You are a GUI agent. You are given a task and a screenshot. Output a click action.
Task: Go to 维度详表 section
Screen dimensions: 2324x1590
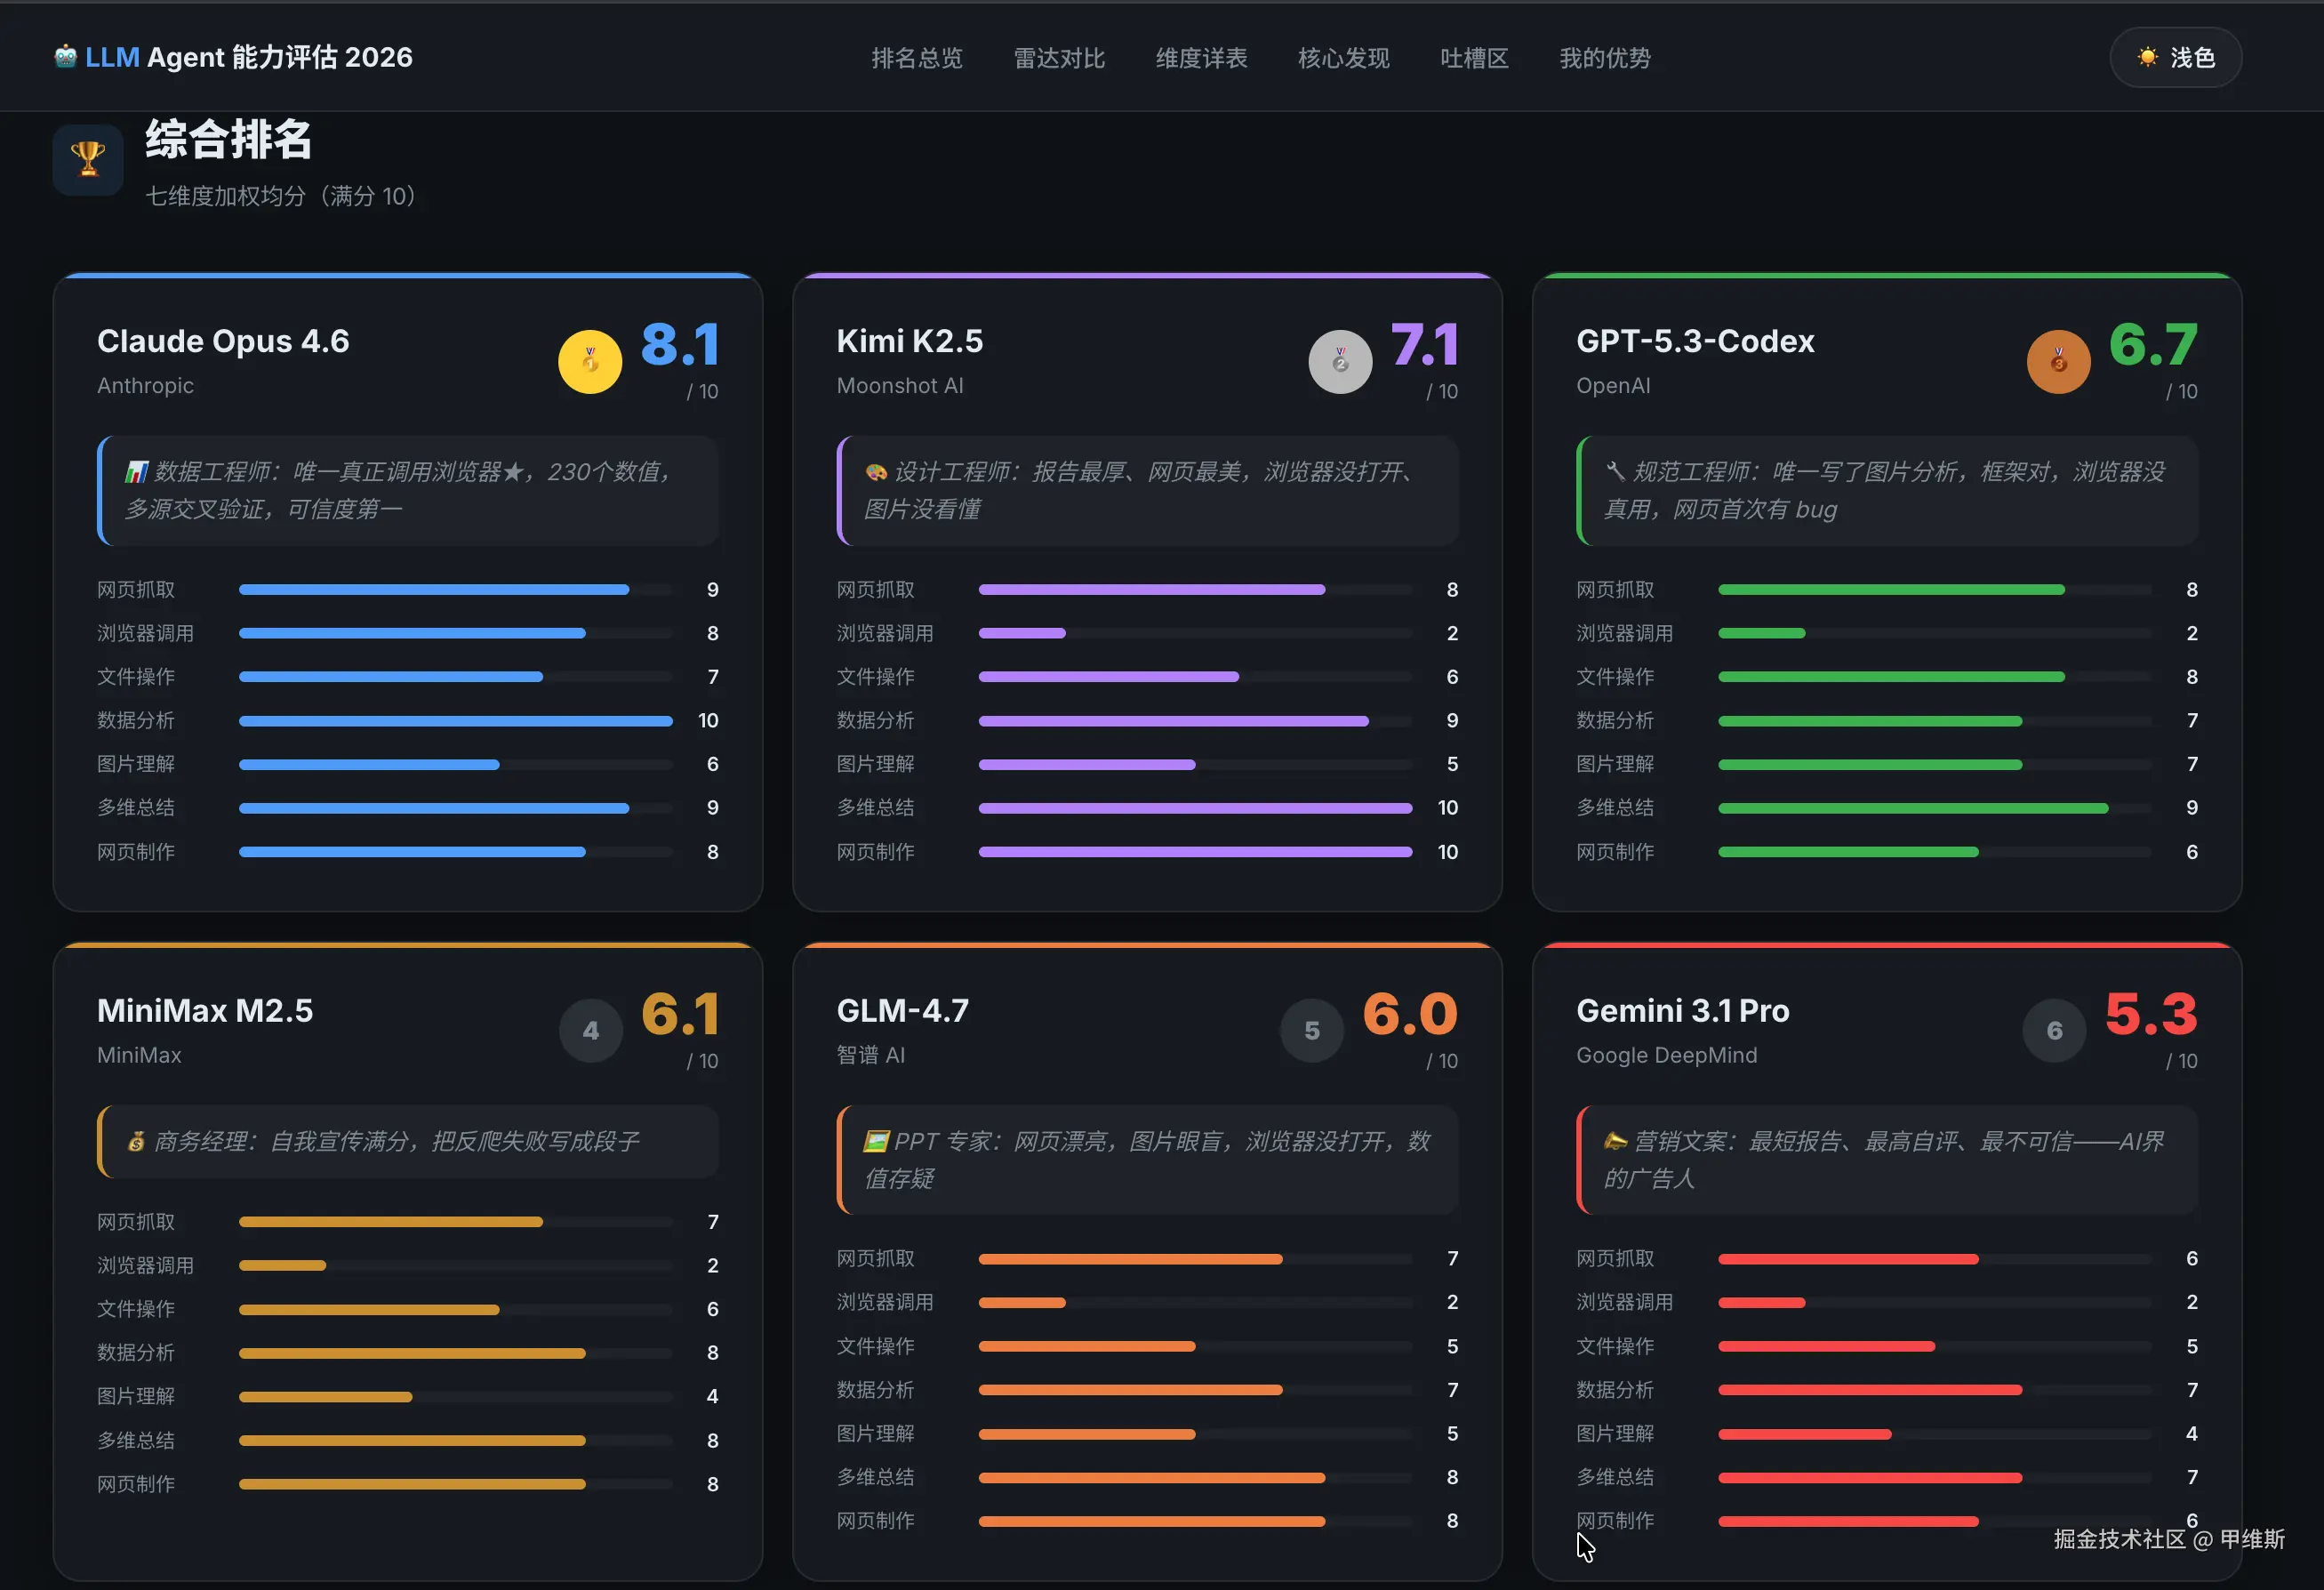coord(1201,58)
